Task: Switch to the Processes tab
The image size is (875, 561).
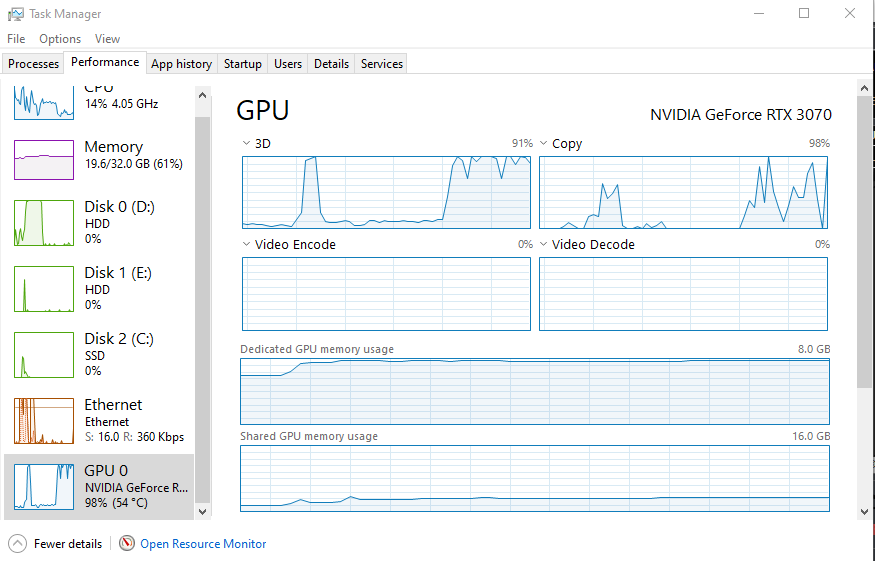Action: point(34,64)
